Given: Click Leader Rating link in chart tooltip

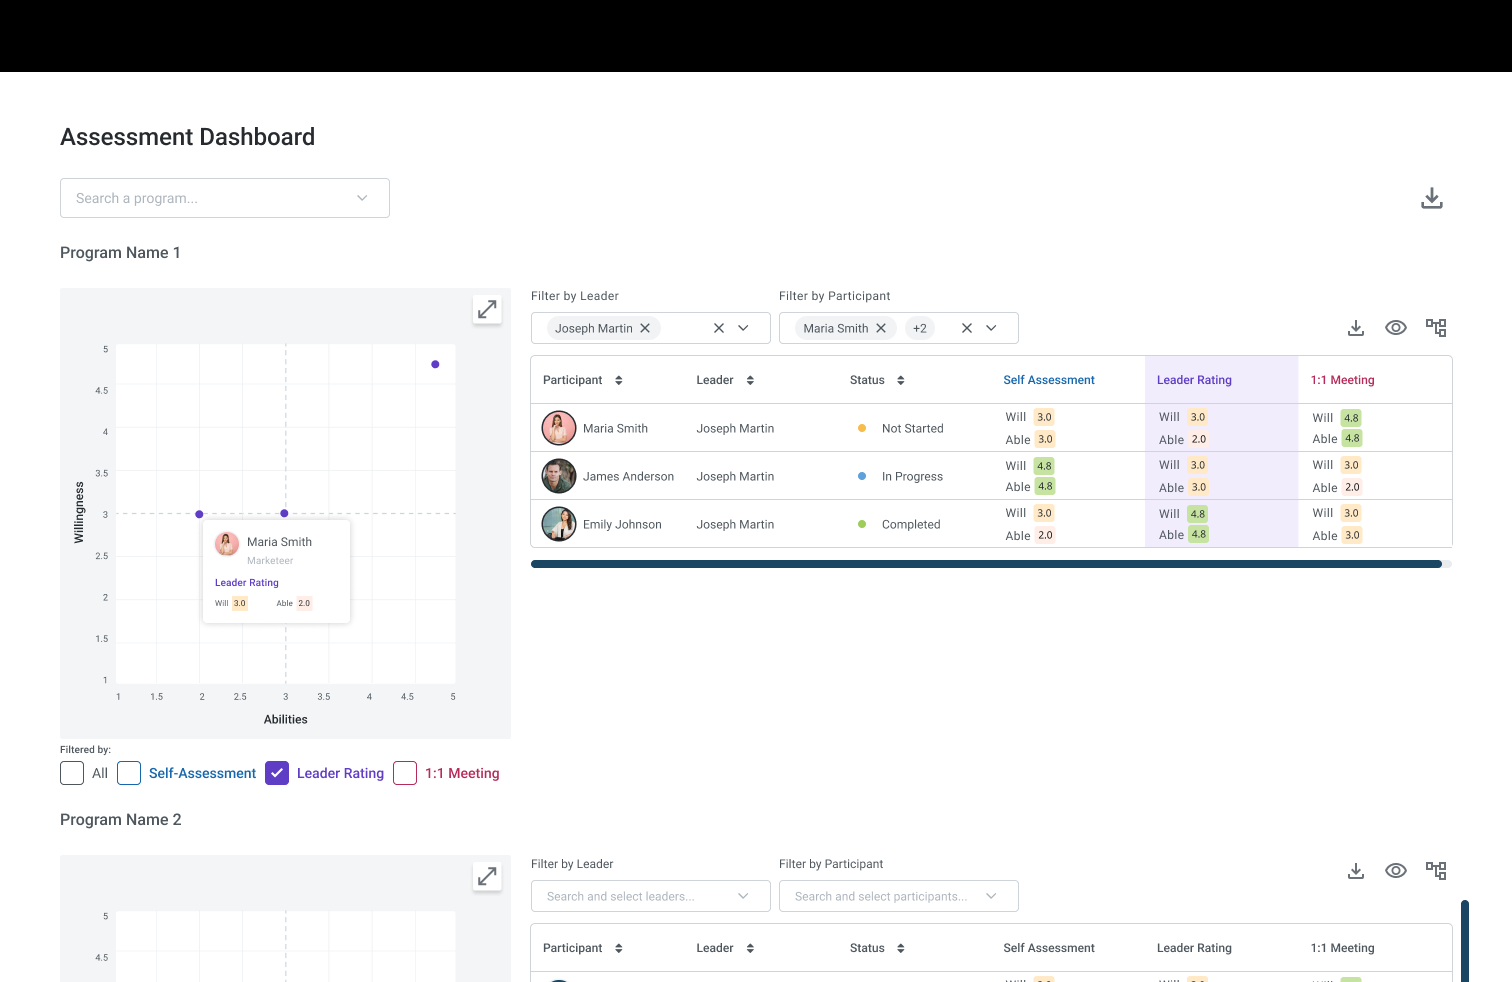Looking at the screenshot, I should 247,583.
